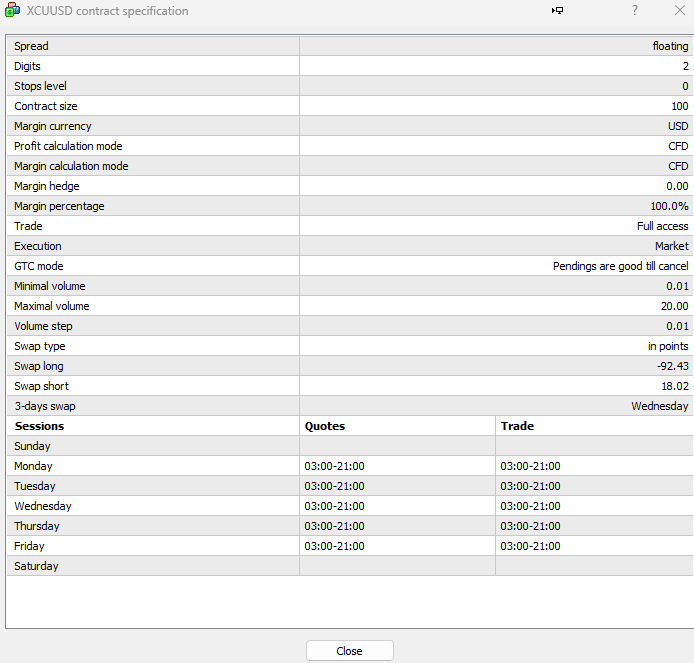Click the Trade column header in sessions
Viewport: 694px width, 663px height.
[x=517, y=426]
